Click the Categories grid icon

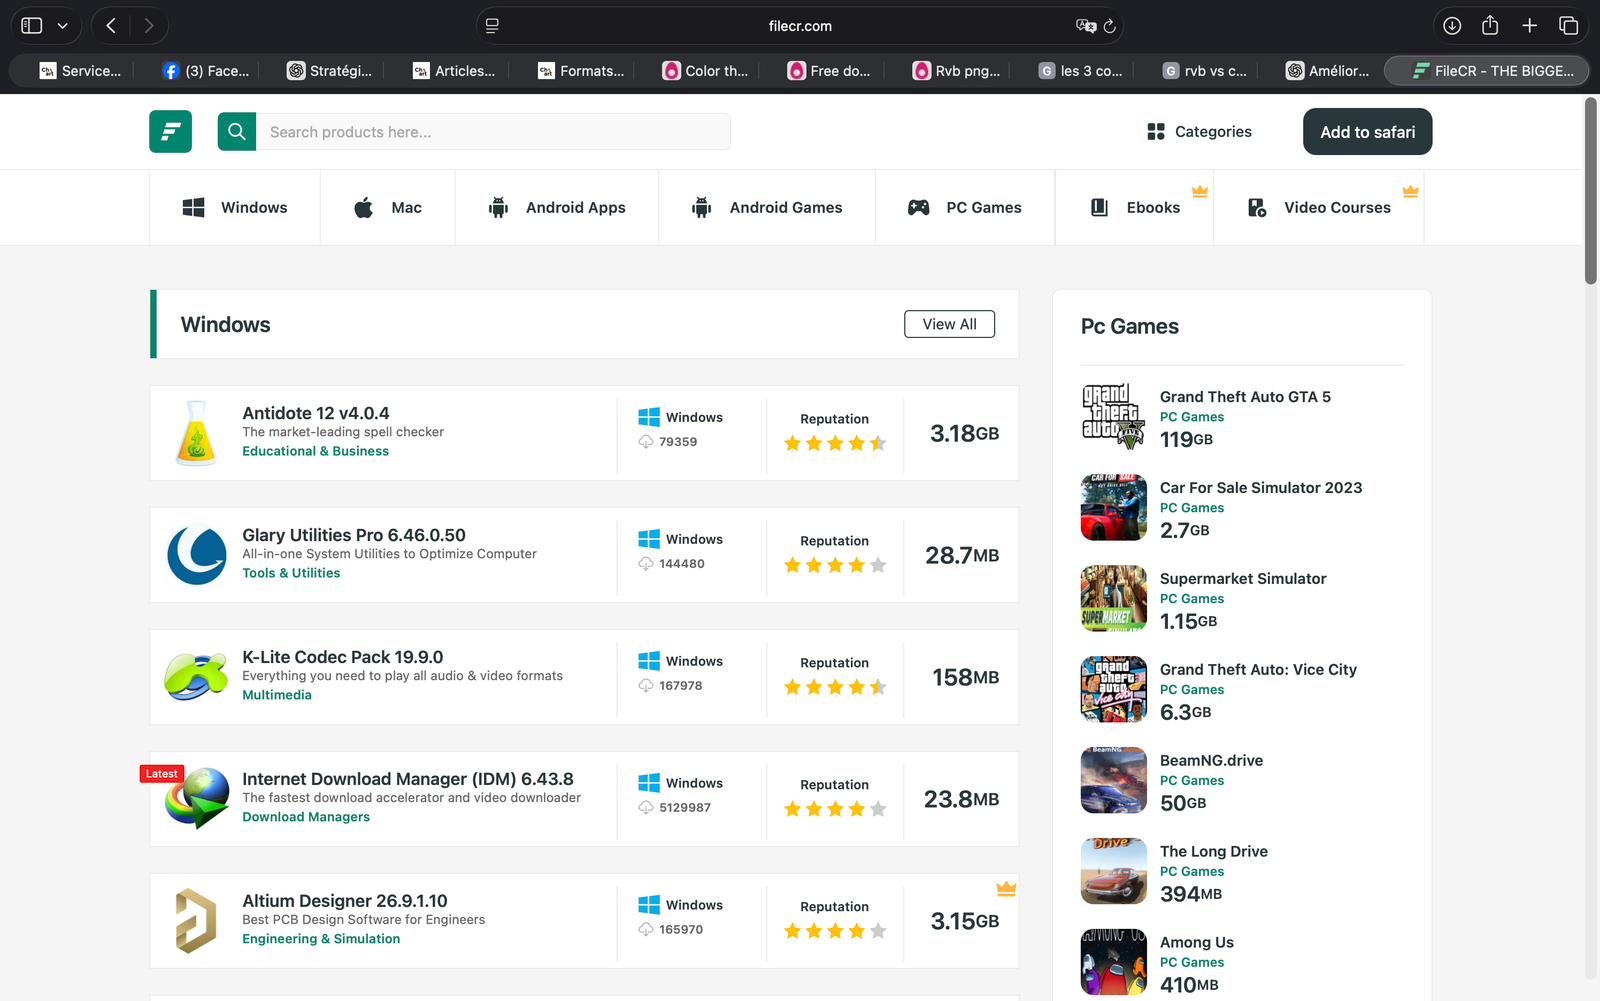tap(1156, 131)
